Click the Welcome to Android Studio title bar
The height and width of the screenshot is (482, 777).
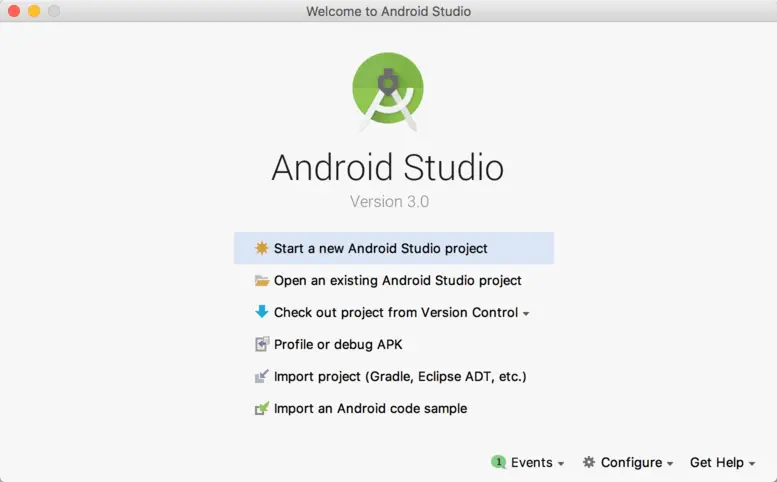(388, 11)
